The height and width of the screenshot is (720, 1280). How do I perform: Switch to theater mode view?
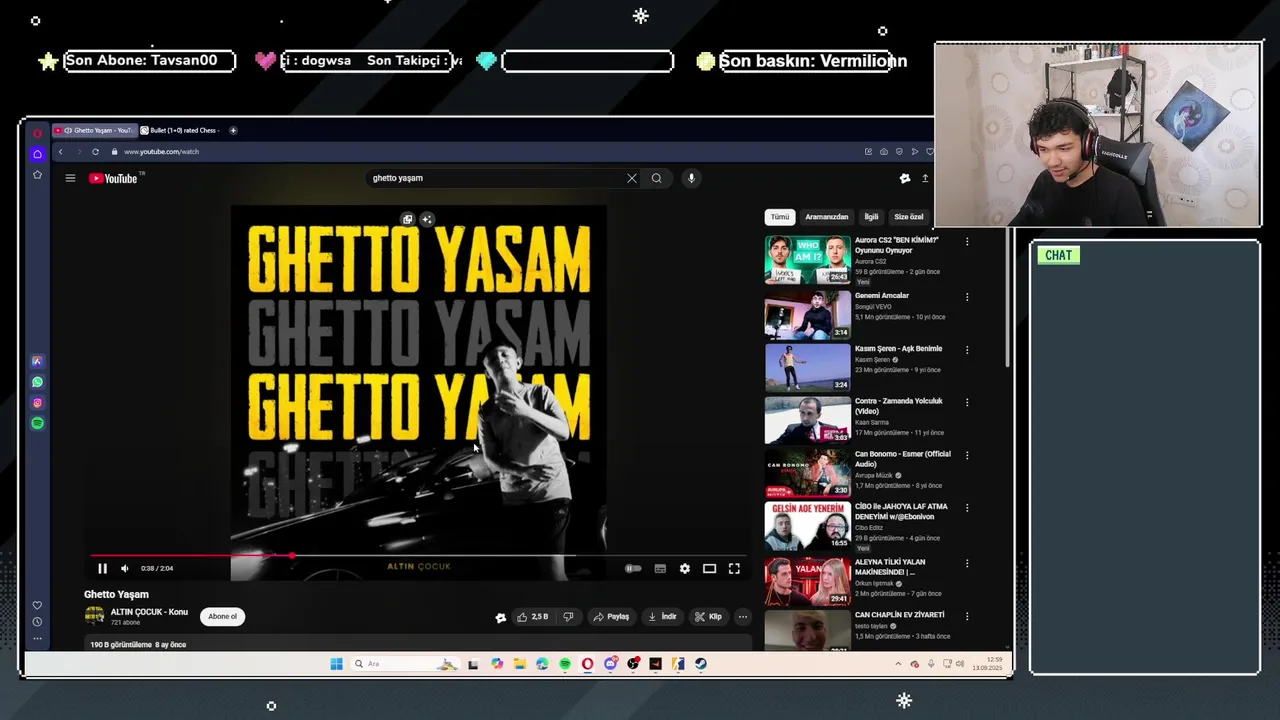pyautogui.click(x=709, y=568)
